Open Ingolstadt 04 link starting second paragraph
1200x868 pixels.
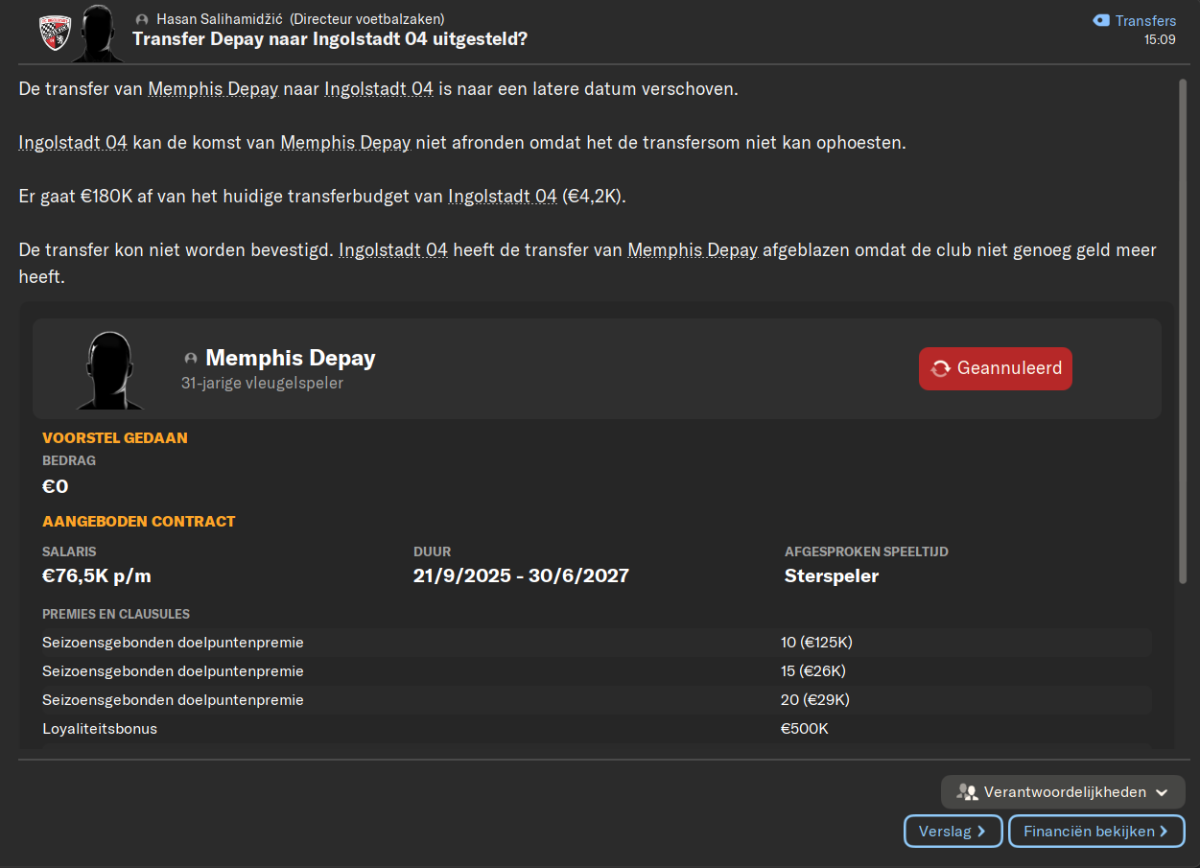(73, 142)
